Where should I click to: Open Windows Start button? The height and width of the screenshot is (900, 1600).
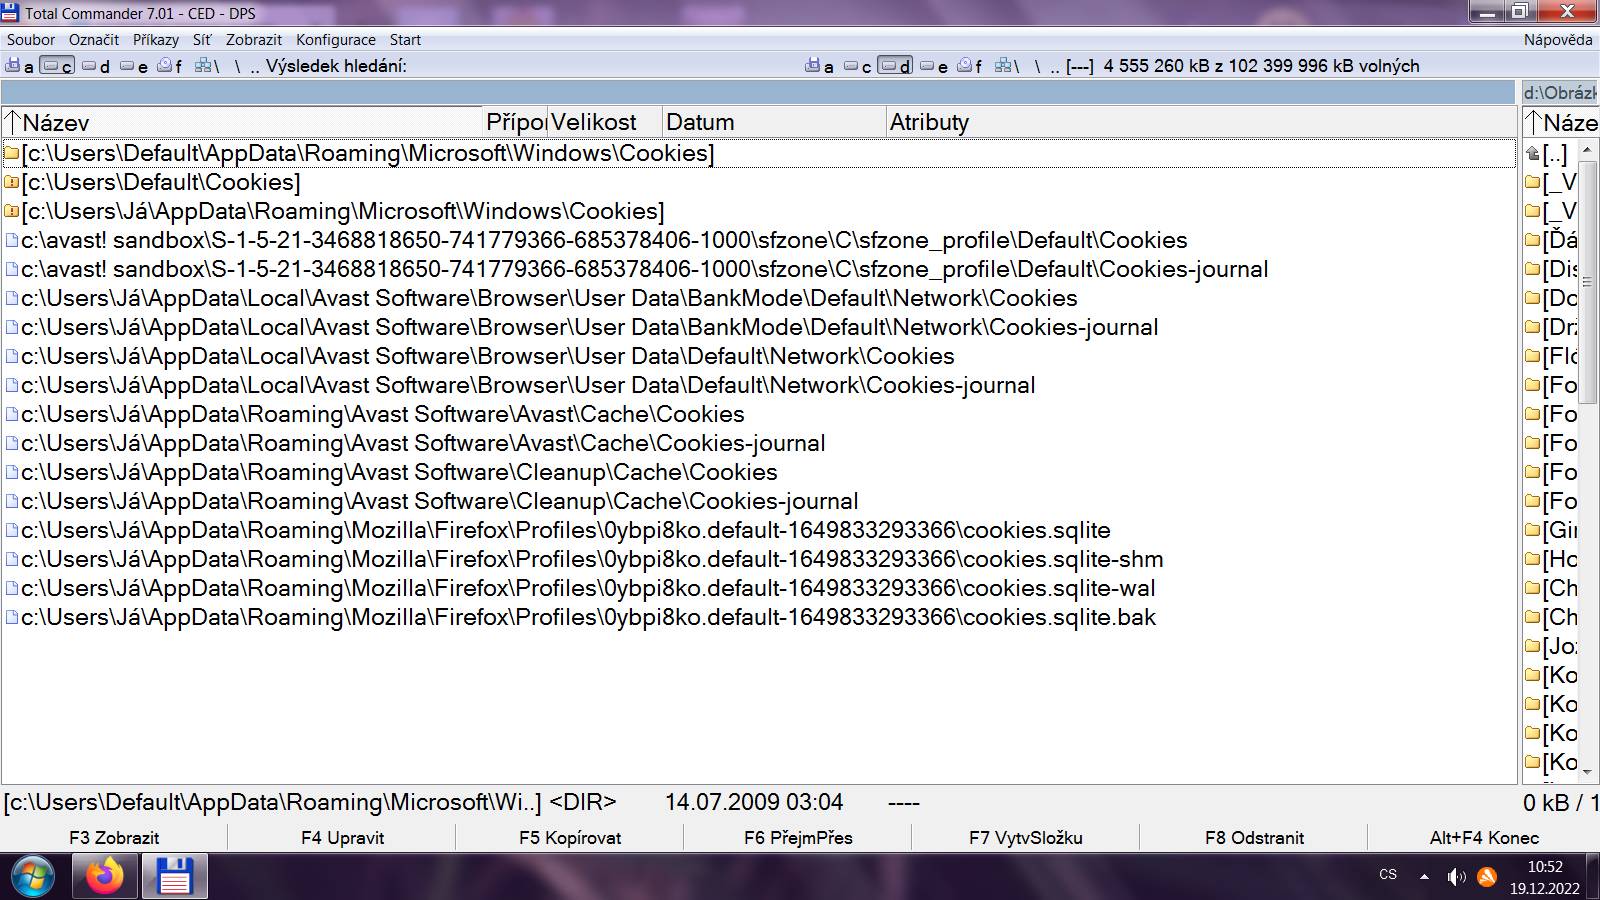tap(33, 877)
